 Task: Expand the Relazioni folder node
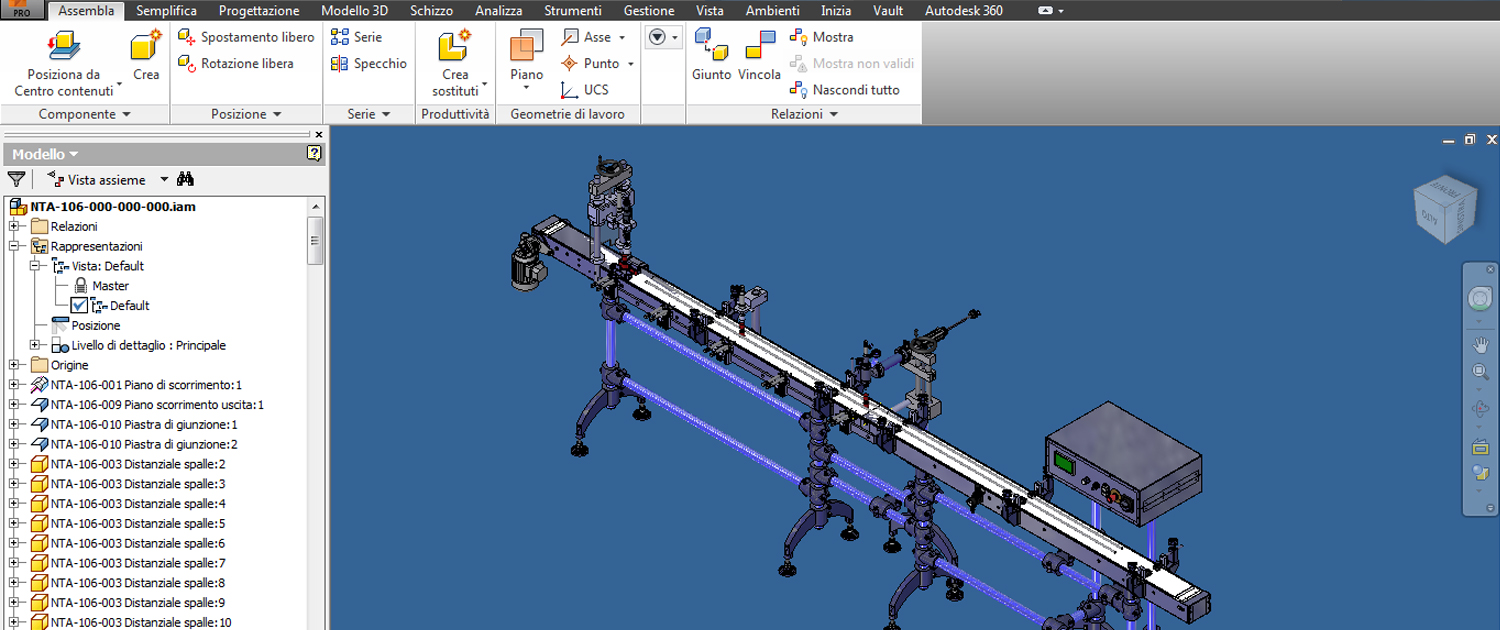coord(14,227)
